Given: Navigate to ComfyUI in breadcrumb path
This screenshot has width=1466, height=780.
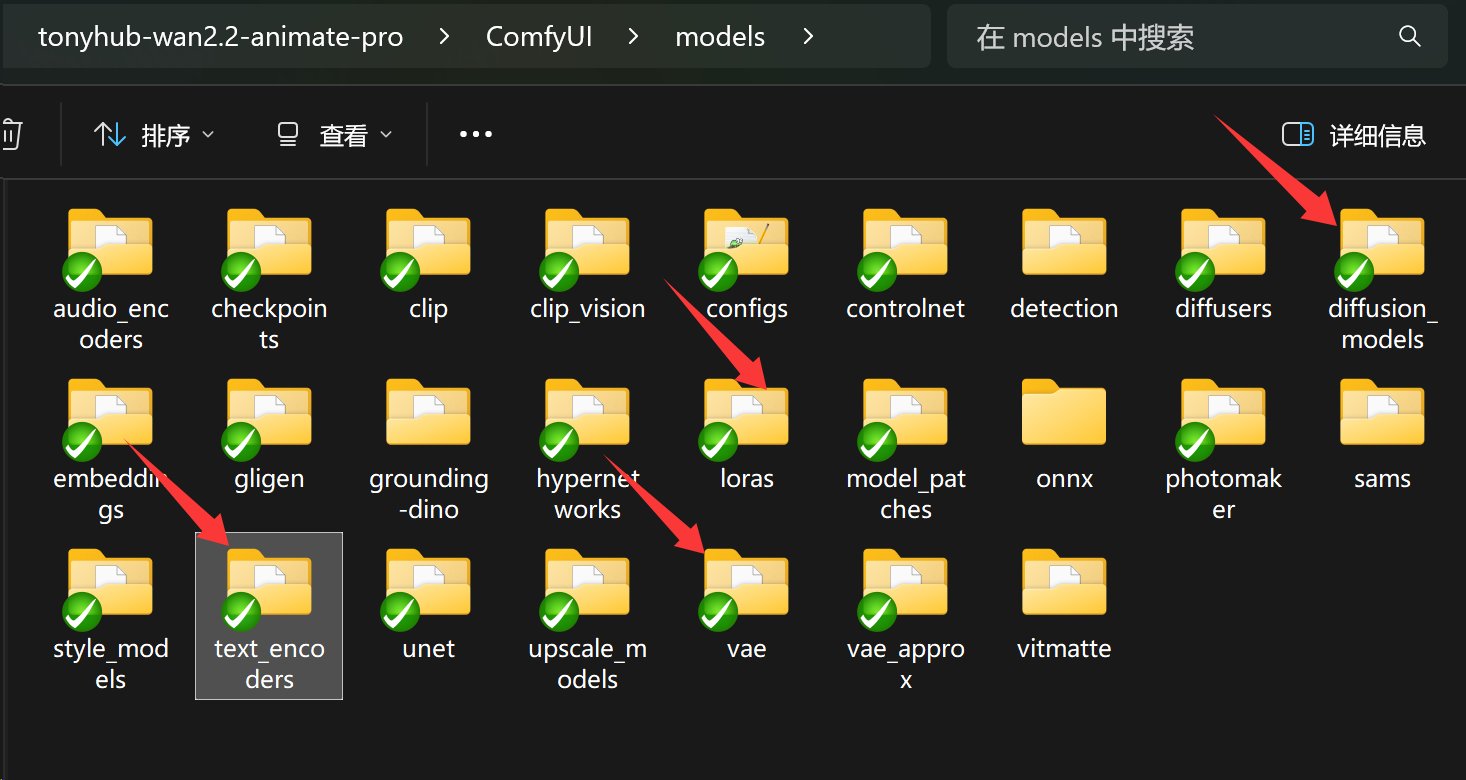Looking at the screenshot, I should pos(538,37).
